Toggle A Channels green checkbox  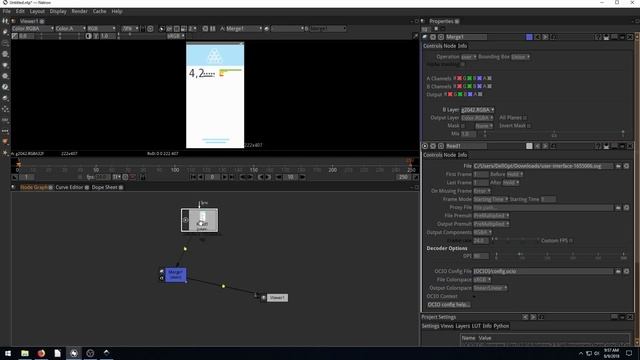[x=469, y=78]
